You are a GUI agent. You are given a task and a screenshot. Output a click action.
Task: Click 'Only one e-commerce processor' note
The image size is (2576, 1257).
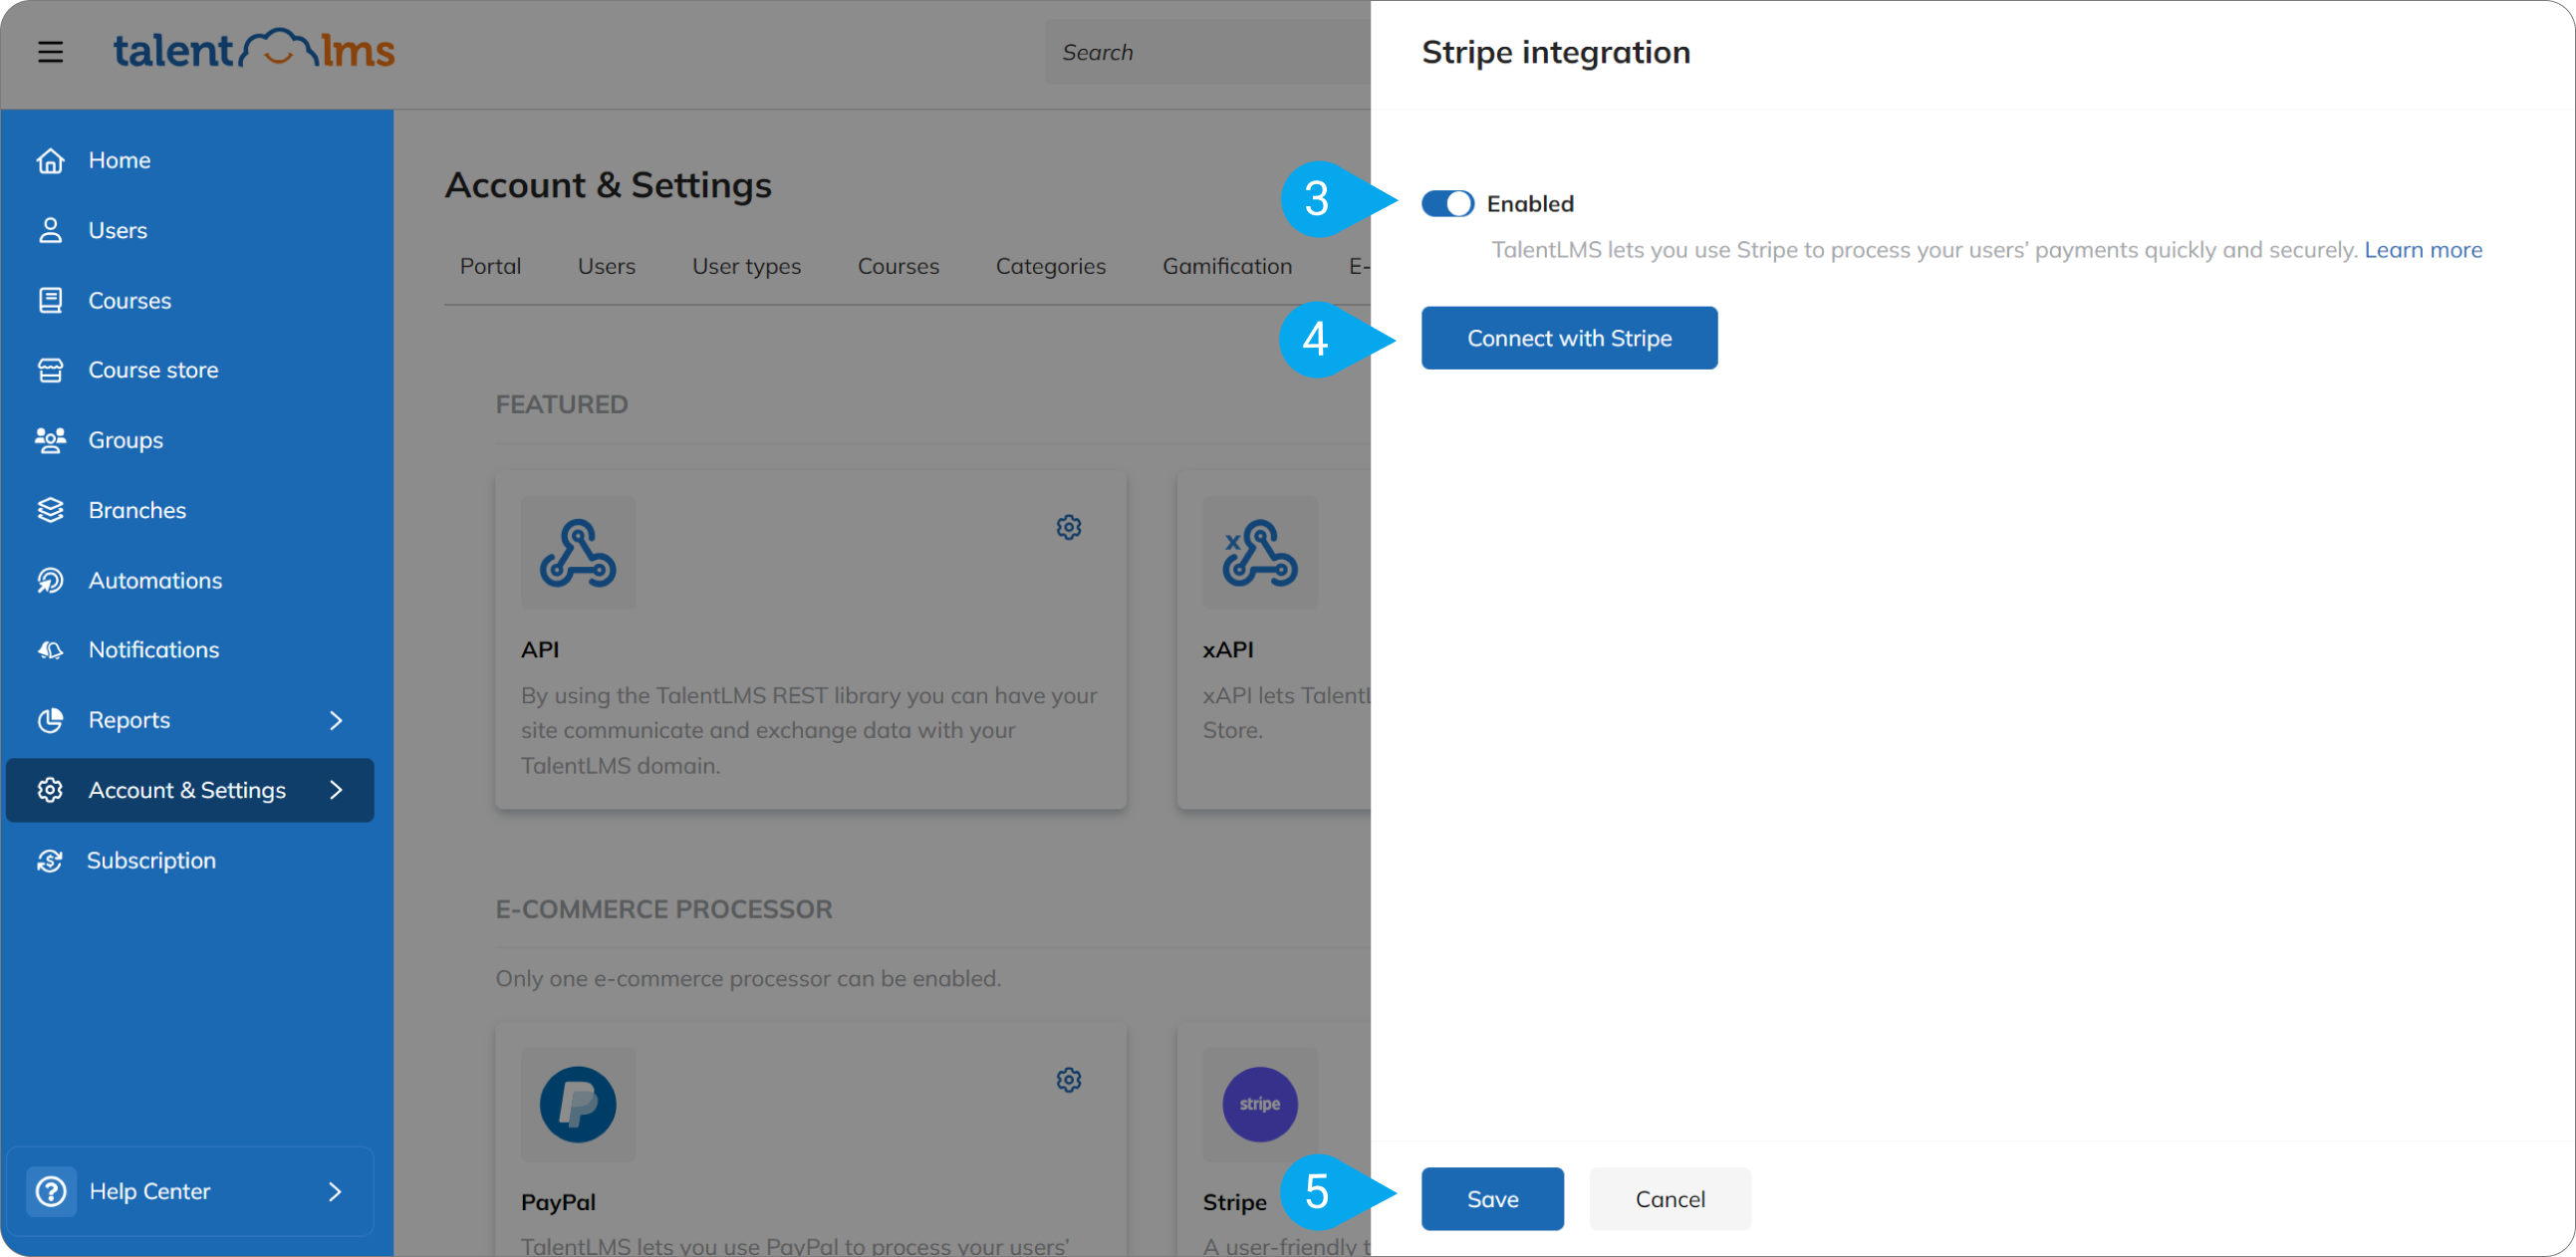pos(748,978)
